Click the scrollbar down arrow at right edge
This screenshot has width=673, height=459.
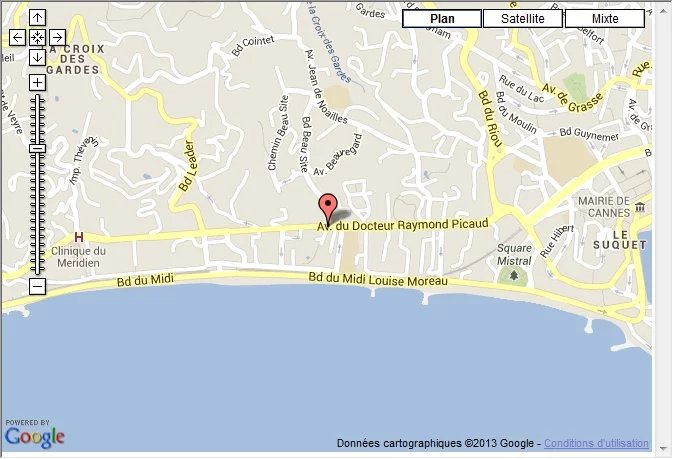[x=662, y=448]
